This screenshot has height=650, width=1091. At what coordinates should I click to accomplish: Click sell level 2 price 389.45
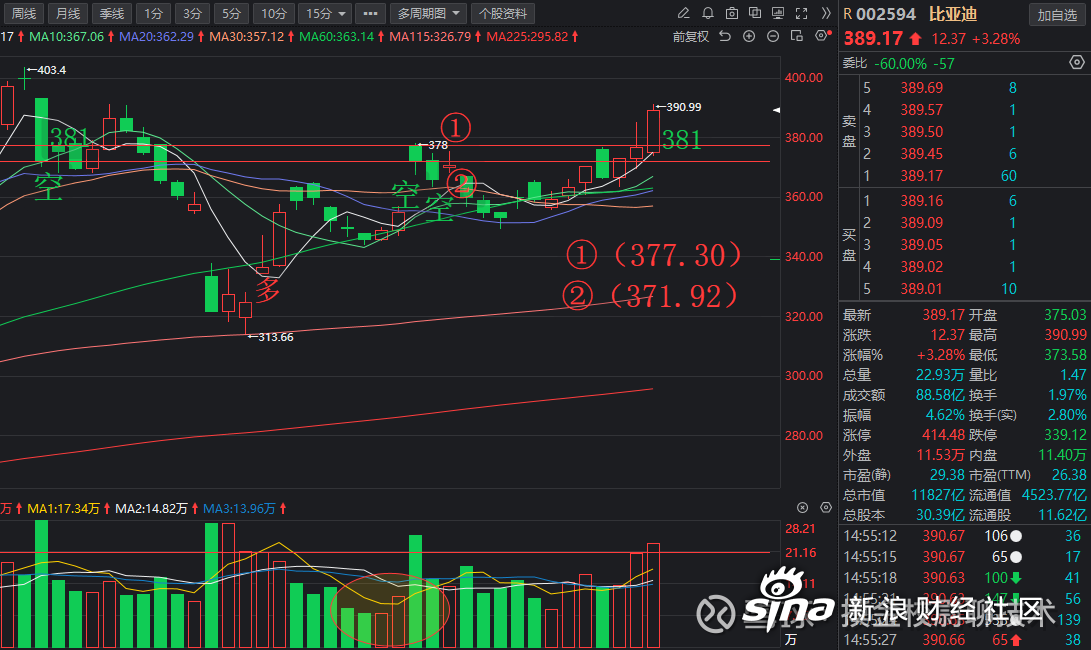pos(921,154)
